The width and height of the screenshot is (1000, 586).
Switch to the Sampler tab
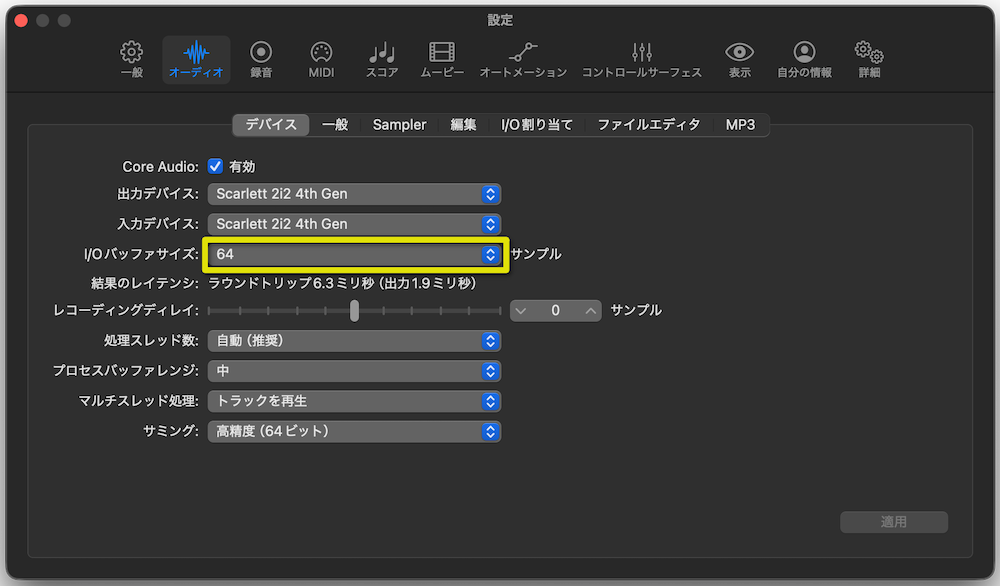399,124
